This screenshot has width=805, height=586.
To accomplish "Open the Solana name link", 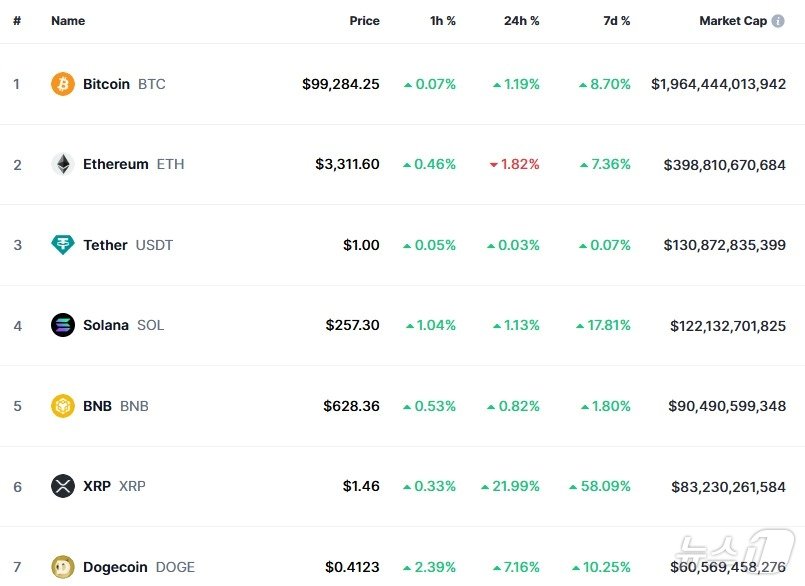I will tap(106, 325).
